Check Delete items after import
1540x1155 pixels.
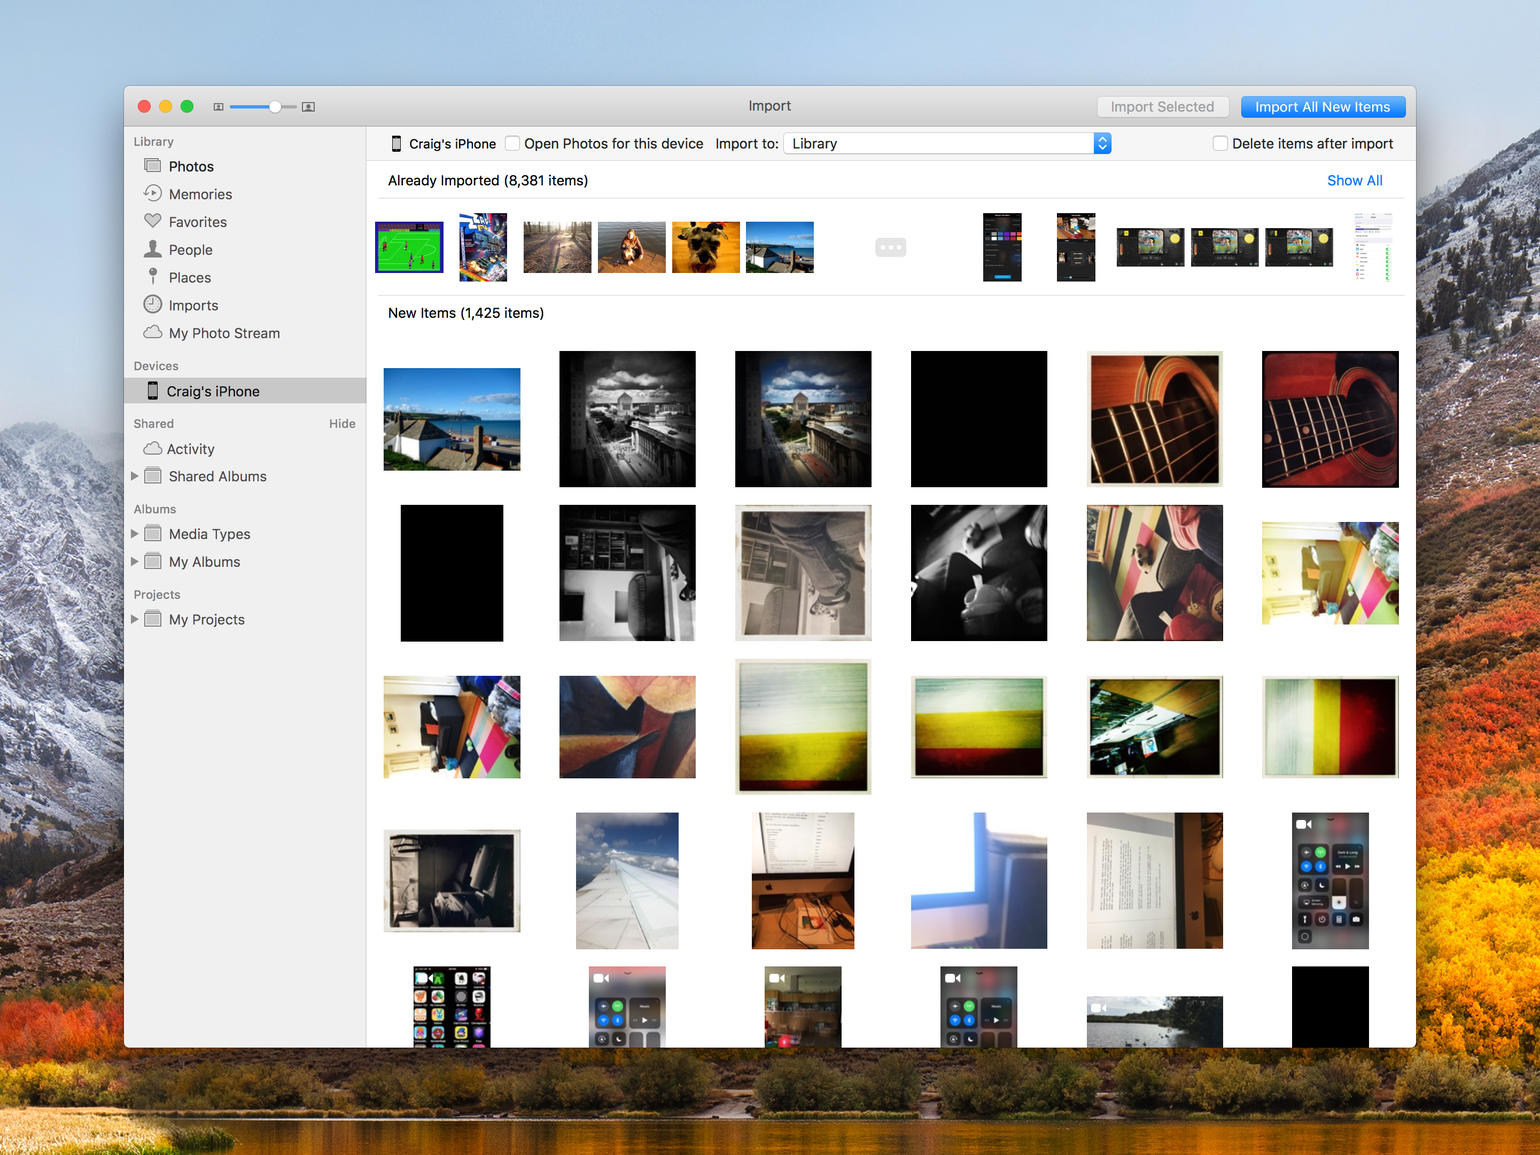(1220, 143)
